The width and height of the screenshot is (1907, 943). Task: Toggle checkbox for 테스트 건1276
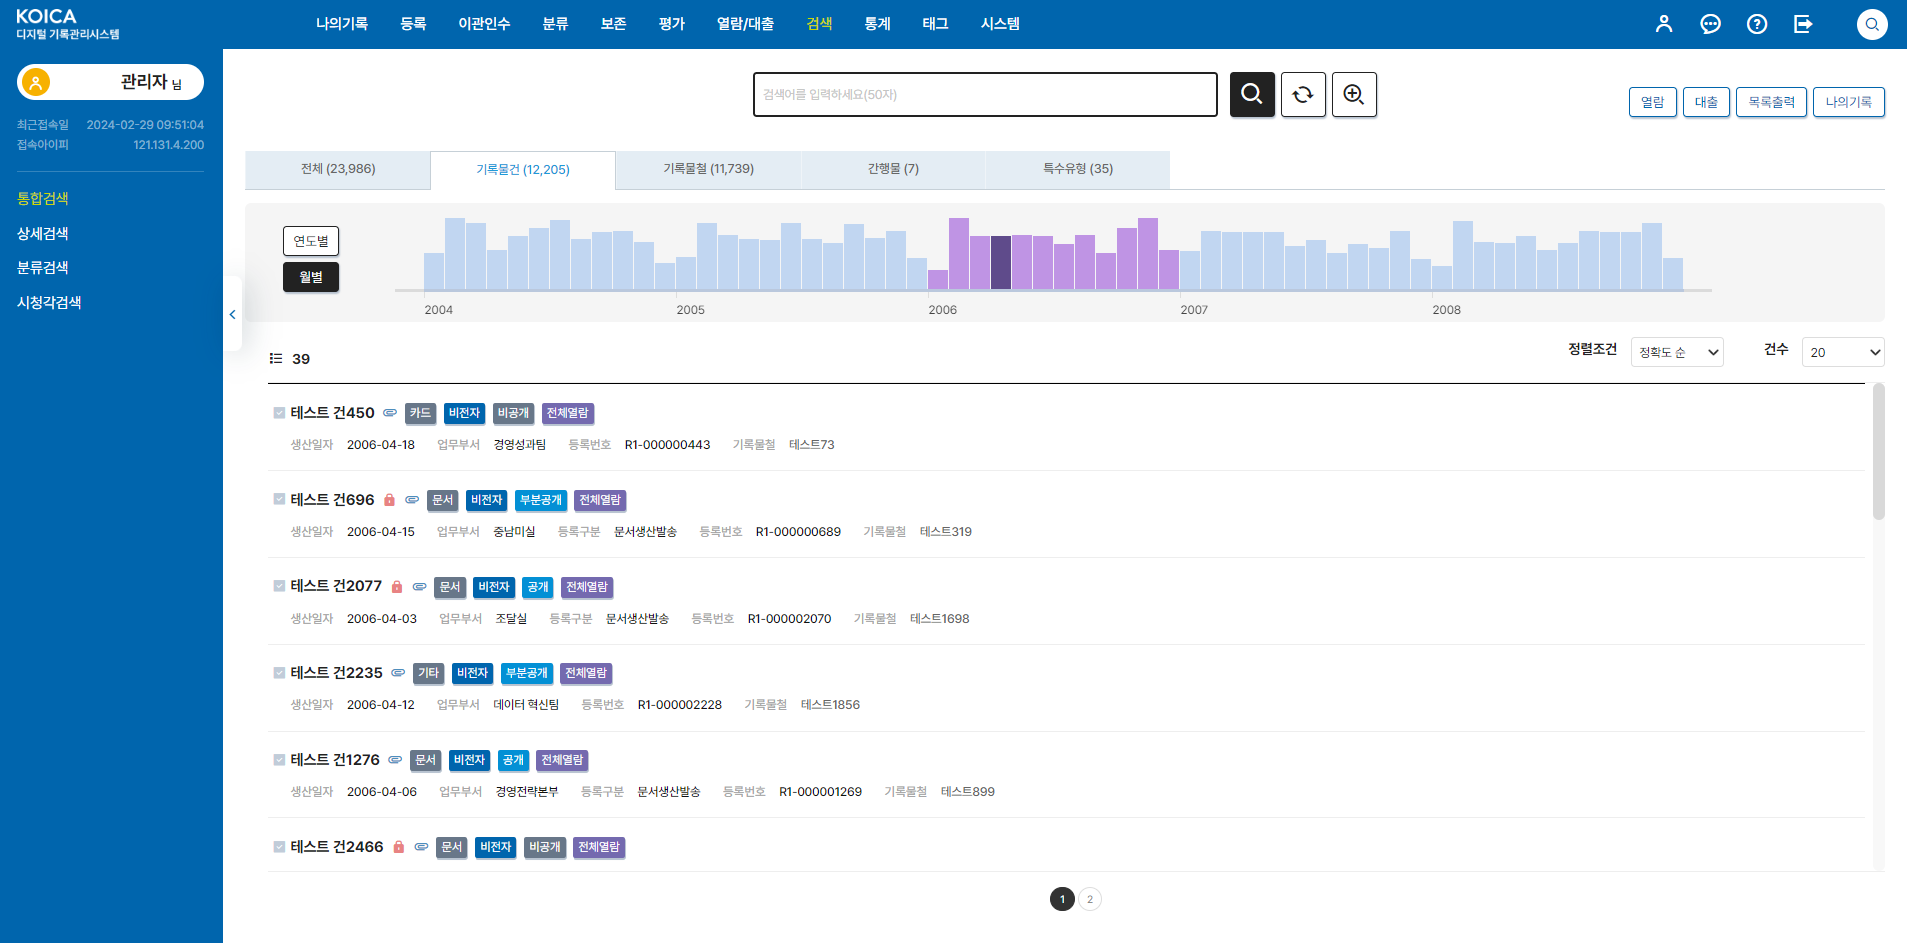point(279,760)
